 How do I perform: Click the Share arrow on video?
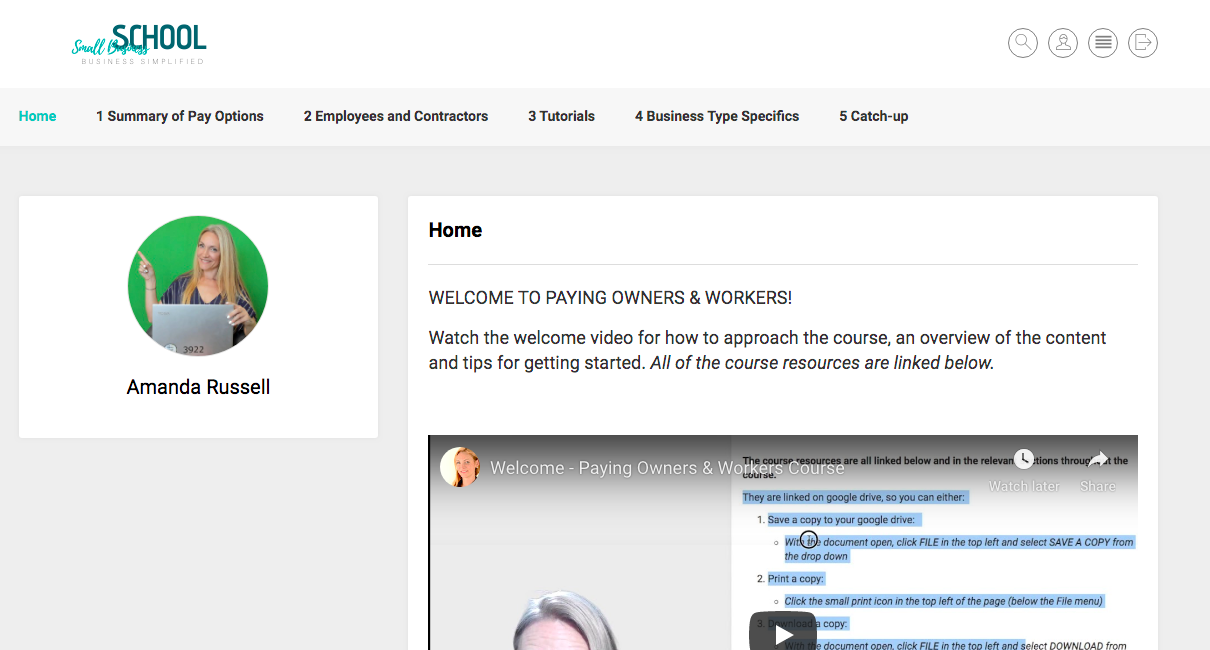(x=1097, y=460)
